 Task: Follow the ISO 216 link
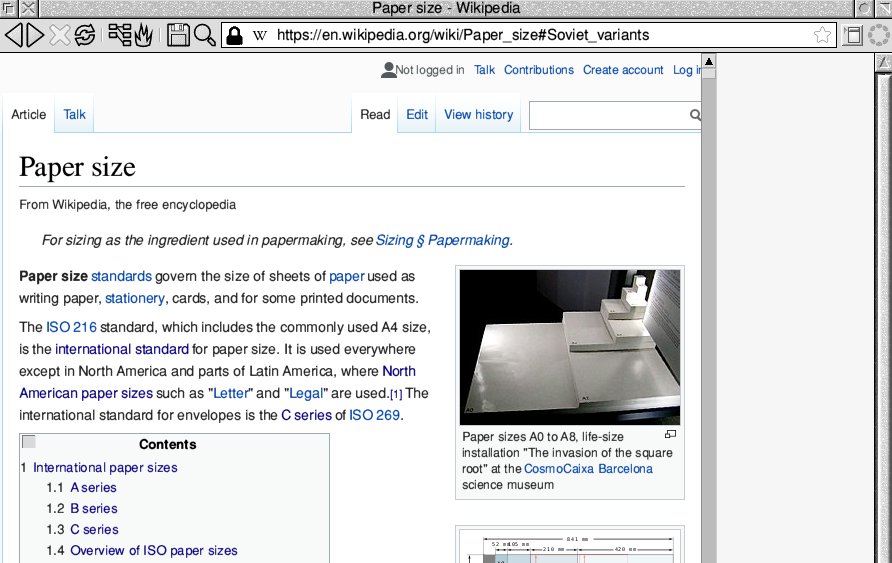pyautogui.click(x=71, y=327)
